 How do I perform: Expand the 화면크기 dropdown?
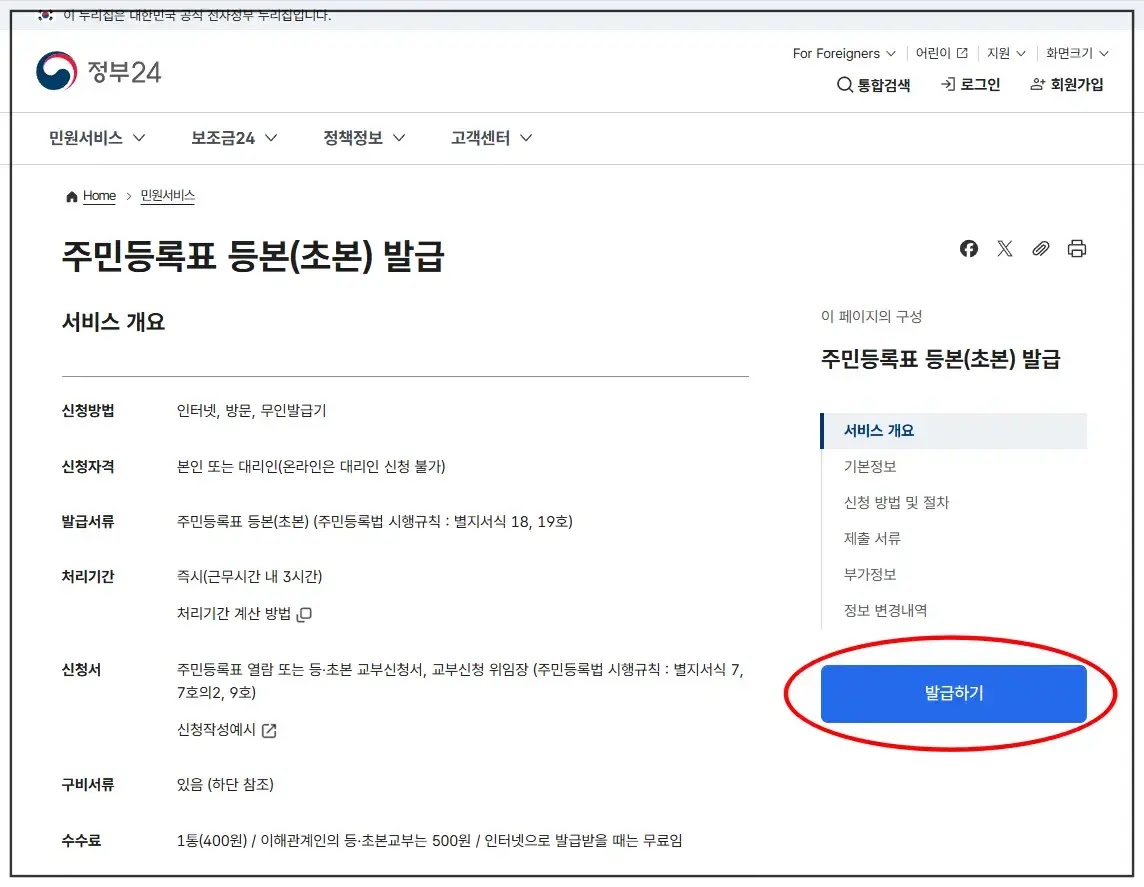pyautogui.click(x=1077, y=53)
